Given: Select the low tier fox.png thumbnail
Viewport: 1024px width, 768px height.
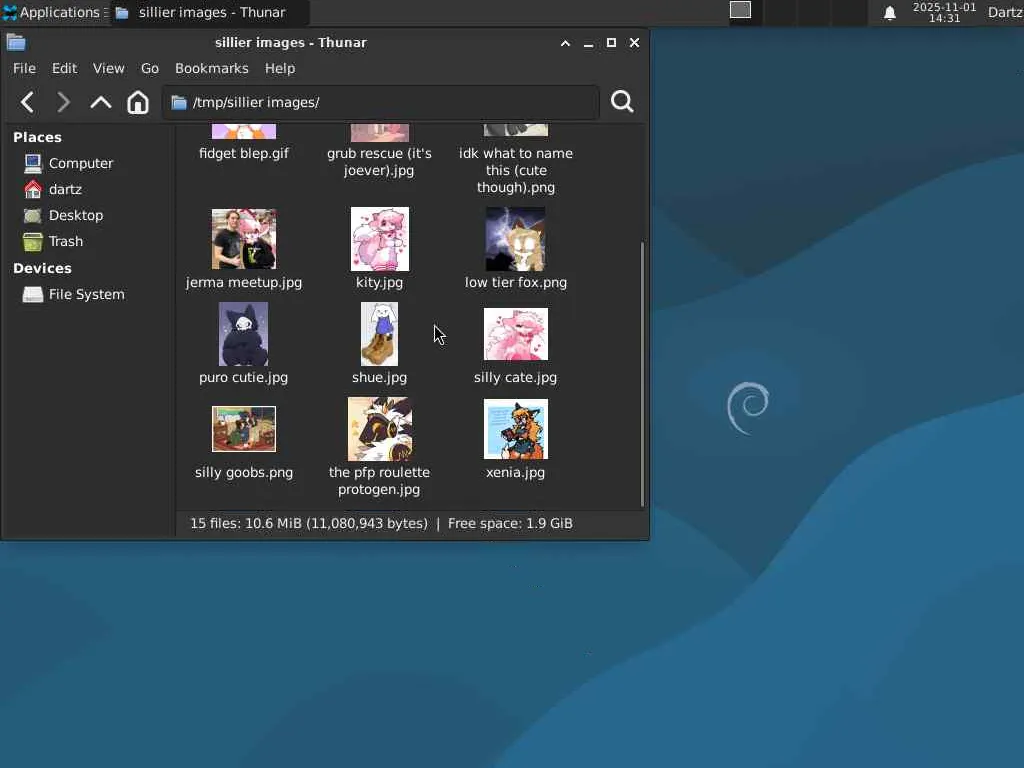Looking at the screenshot, I should [x=515, y=239].
